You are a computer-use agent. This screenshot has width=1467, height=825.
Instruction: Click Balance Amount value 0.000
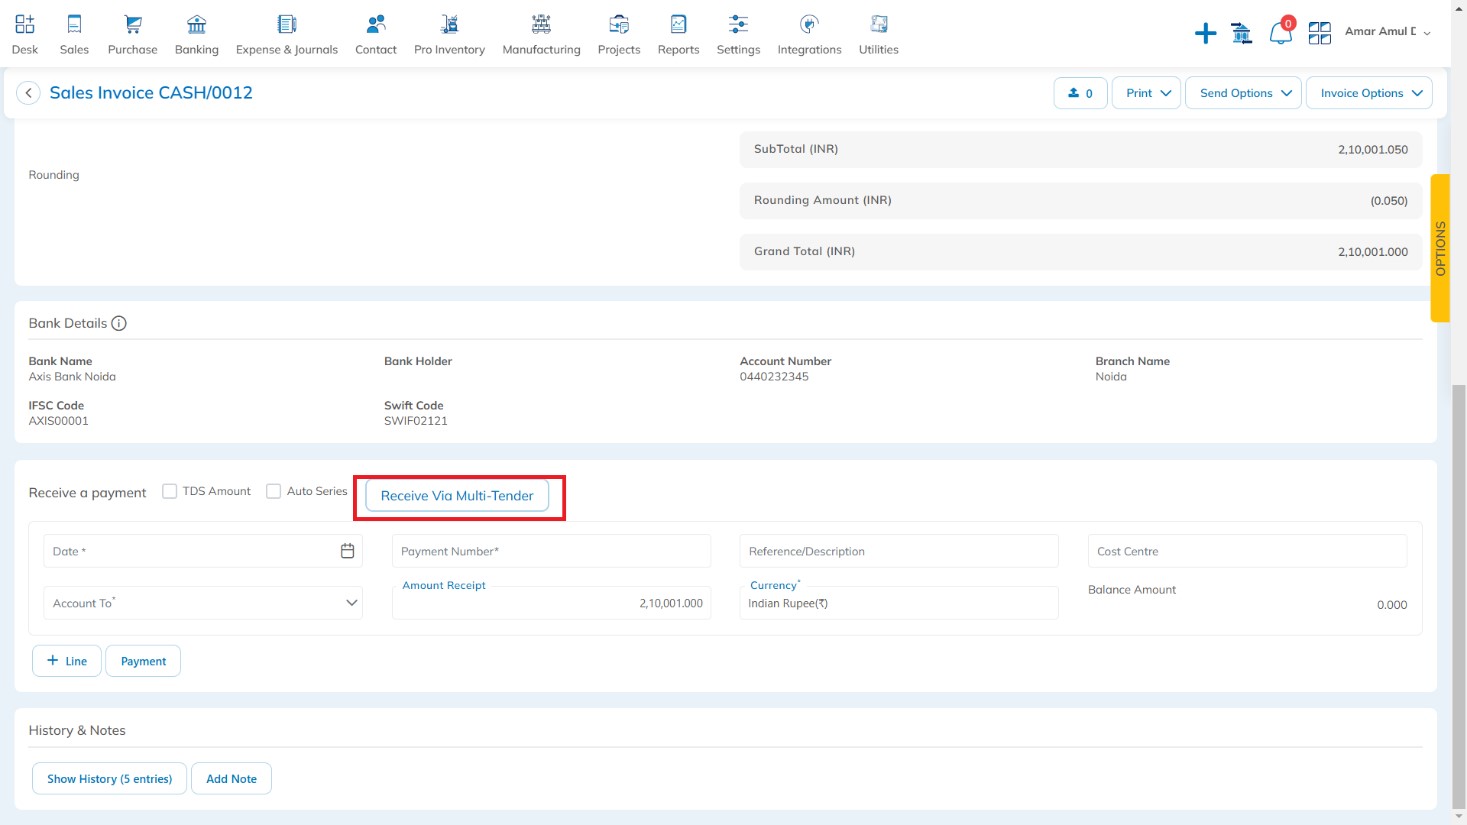[1392, 605]
